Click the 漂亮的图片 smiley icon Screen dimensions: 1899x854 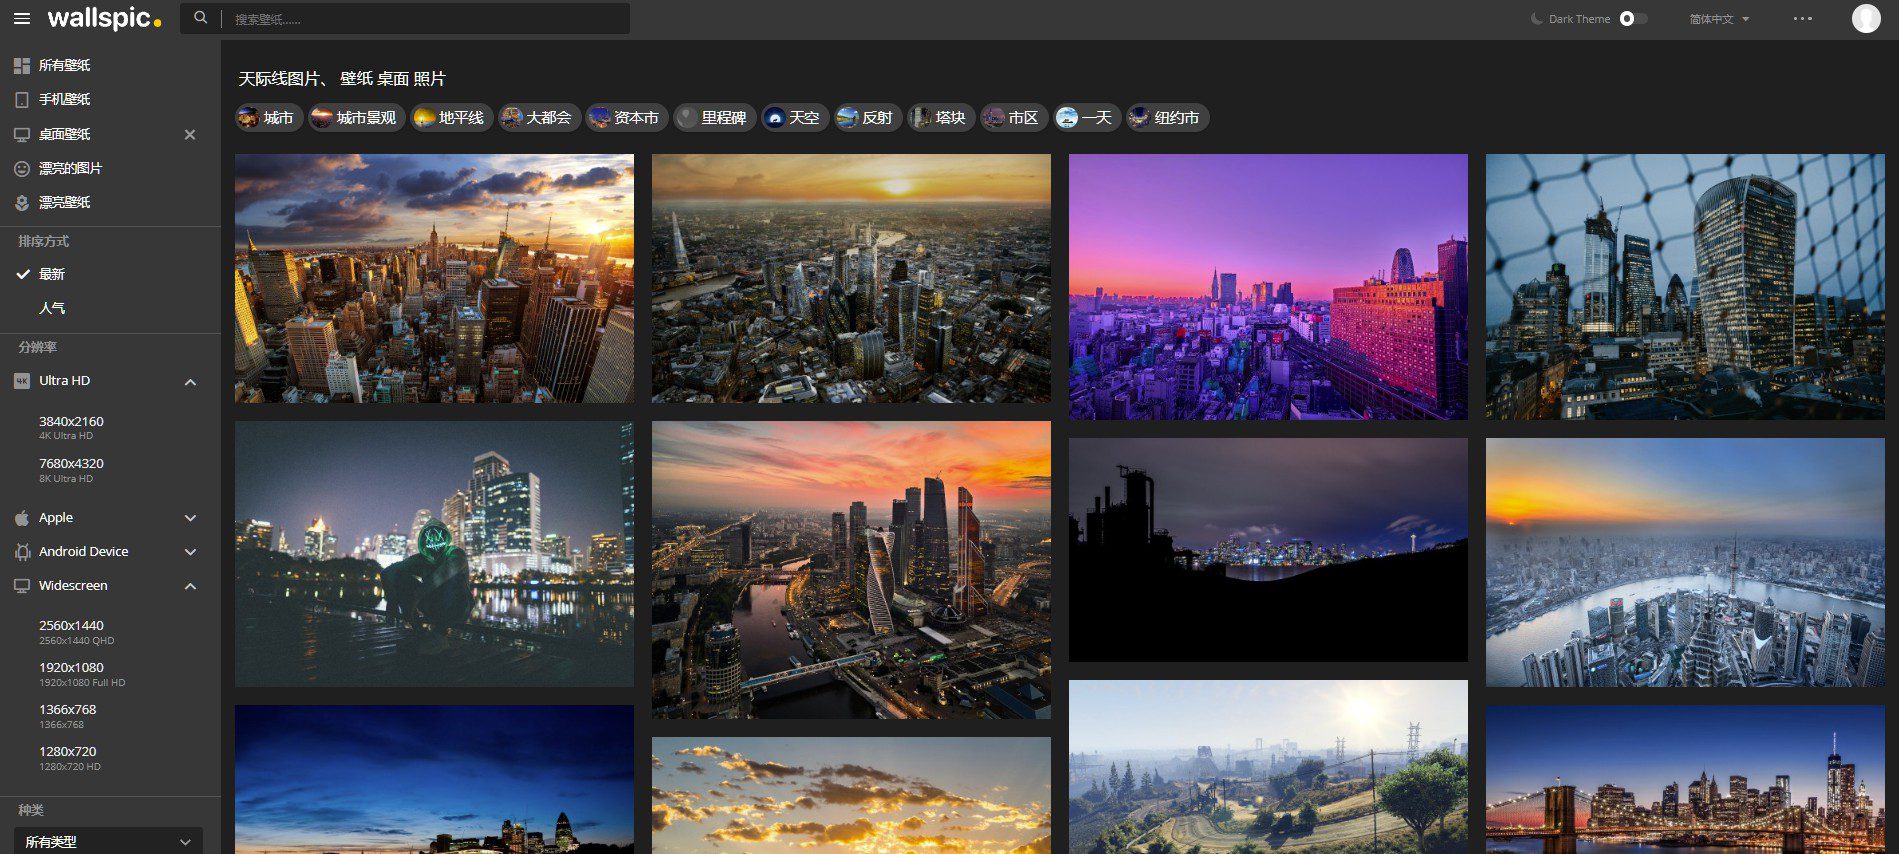pyautogui.click(x=22, y=169)
